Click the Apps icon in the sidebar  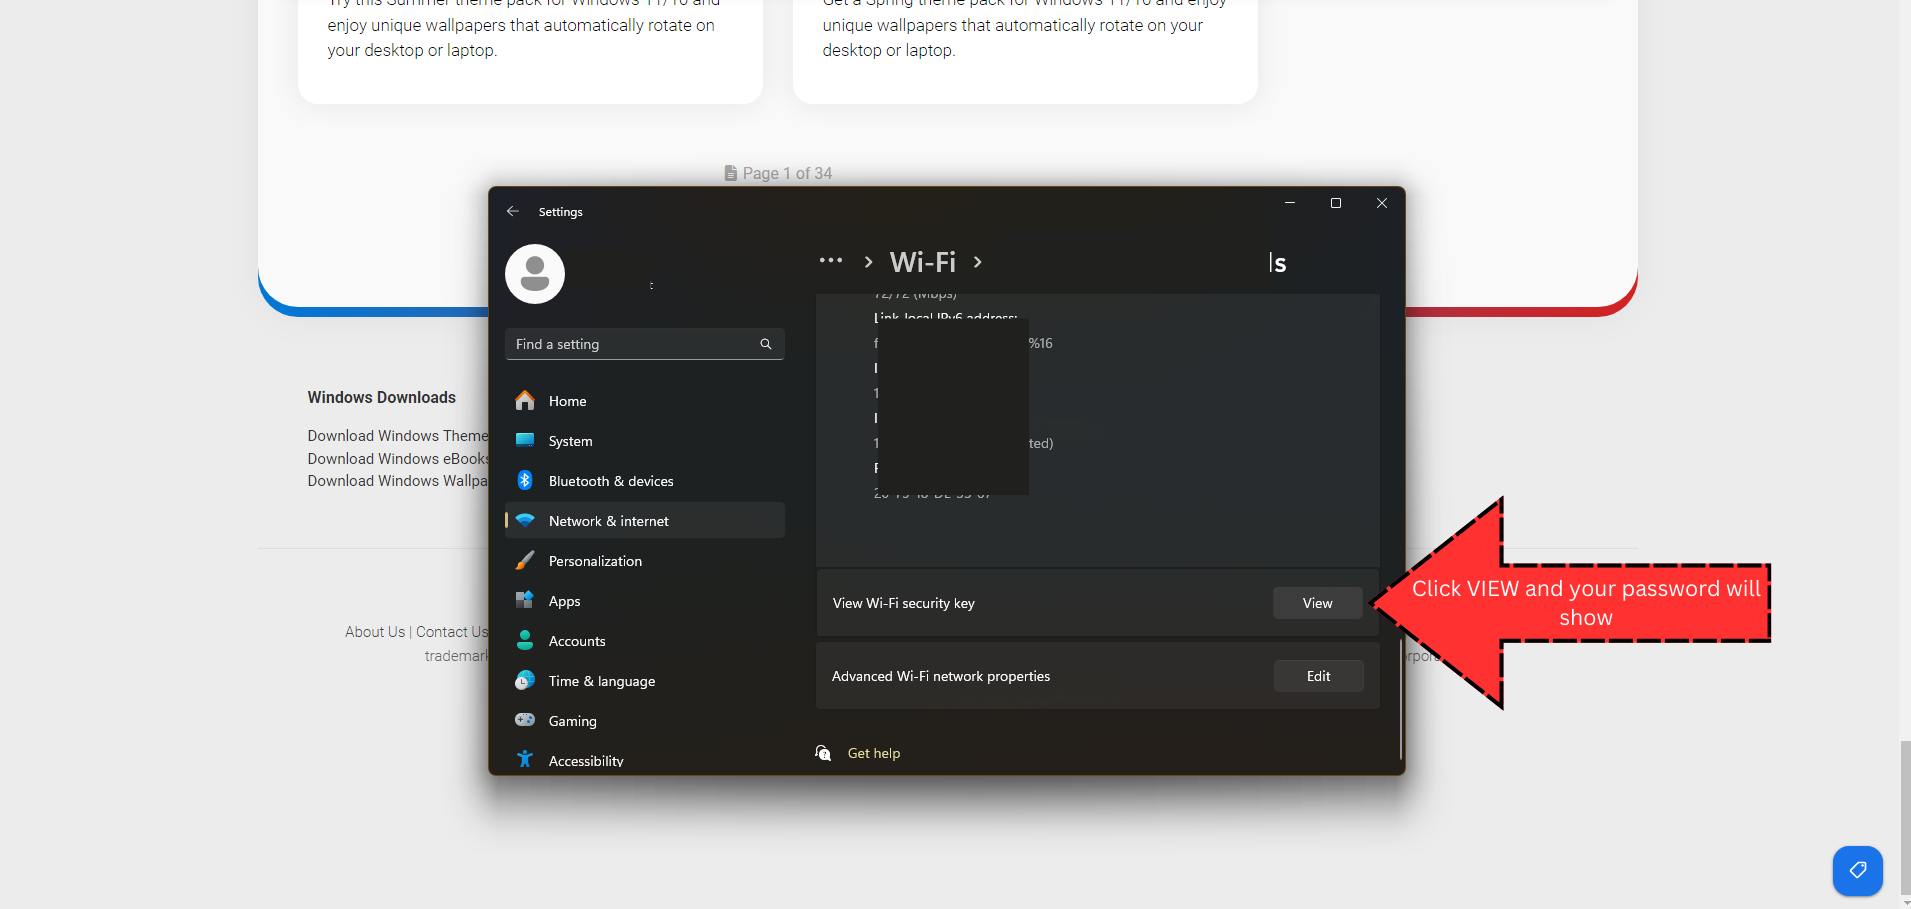click(x=525, y=601)
